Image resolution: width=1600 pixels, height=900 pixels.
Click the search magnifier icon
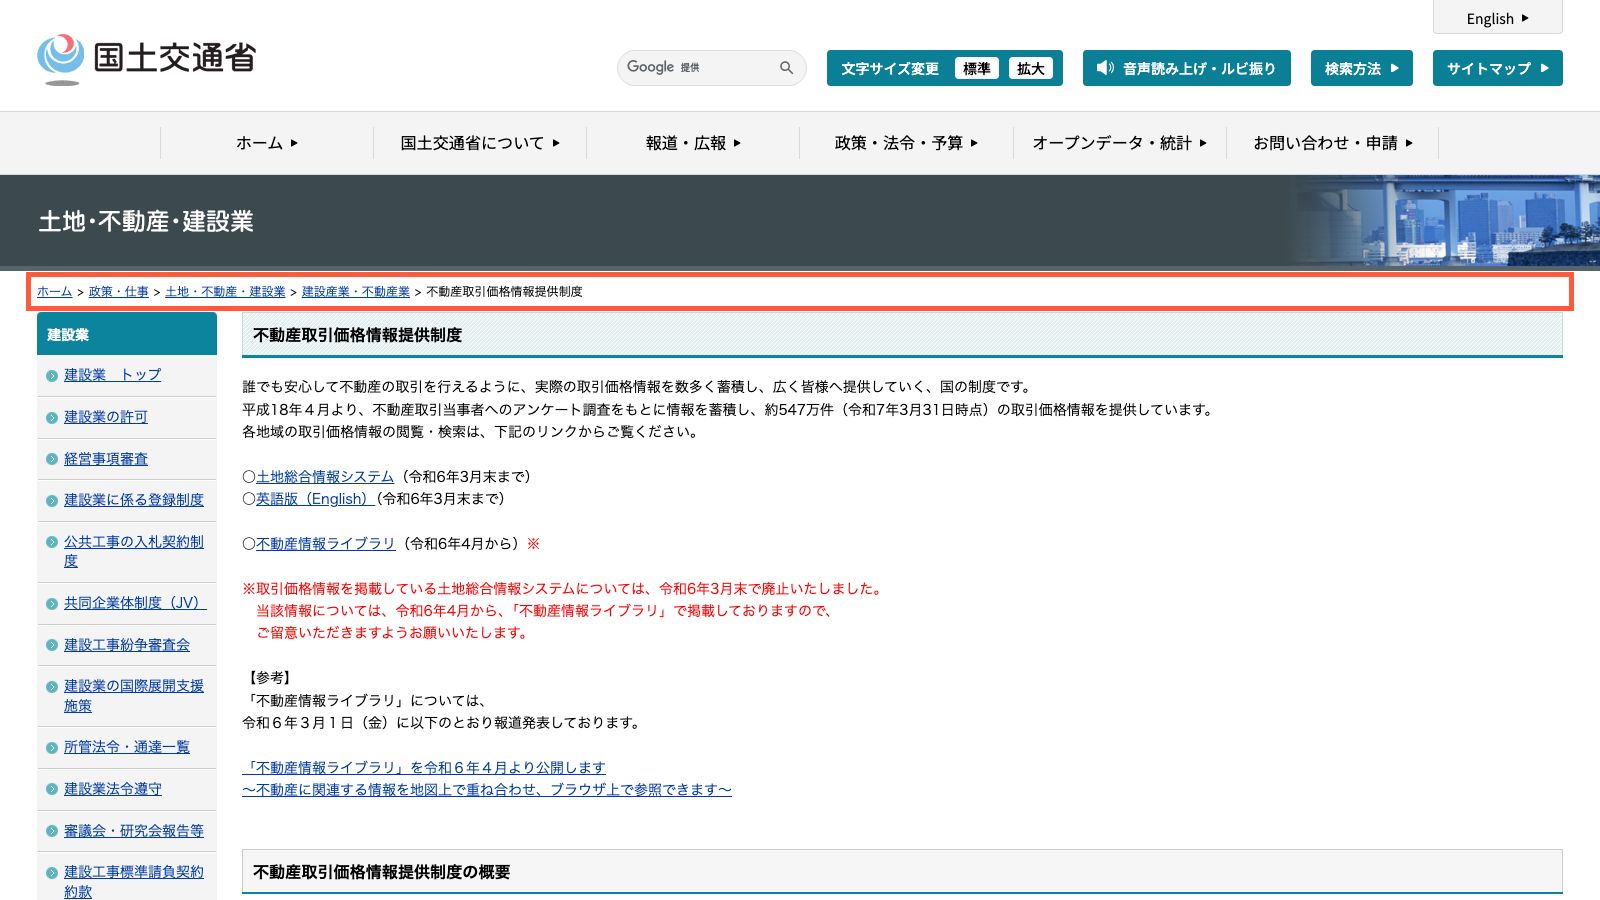(x=786, y=68)
